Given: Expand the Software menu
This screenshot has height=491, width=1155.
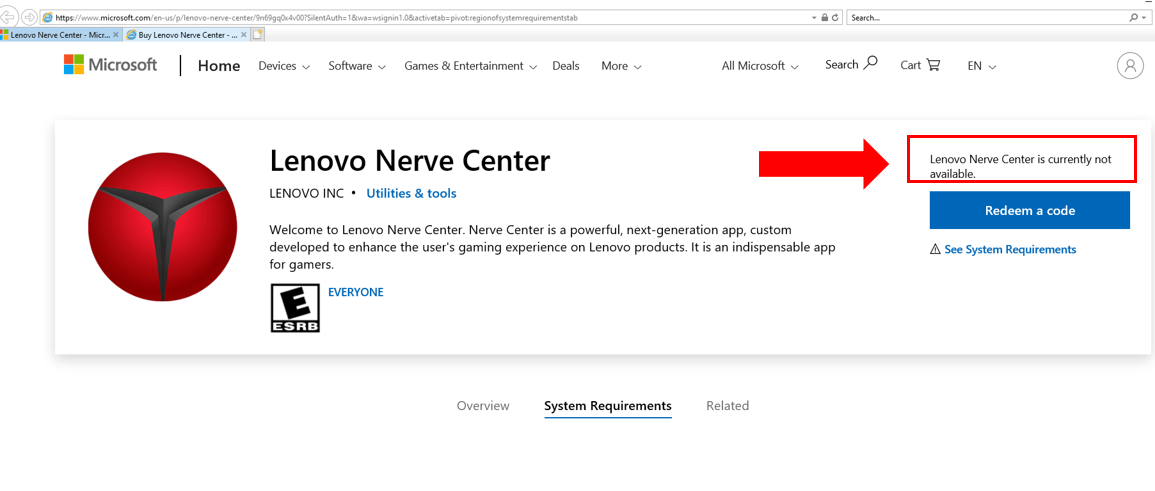Looking at the screenshot, I should tap(357, 66).
